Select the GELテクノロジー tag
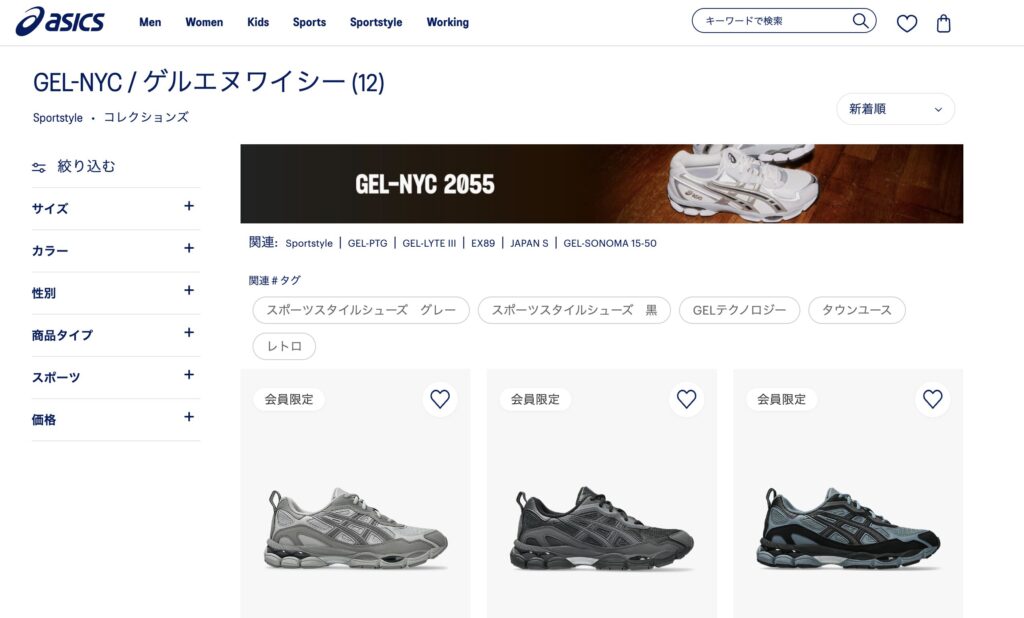The height and width of the screenshot is (618, 1024). [x=739, y=310]
